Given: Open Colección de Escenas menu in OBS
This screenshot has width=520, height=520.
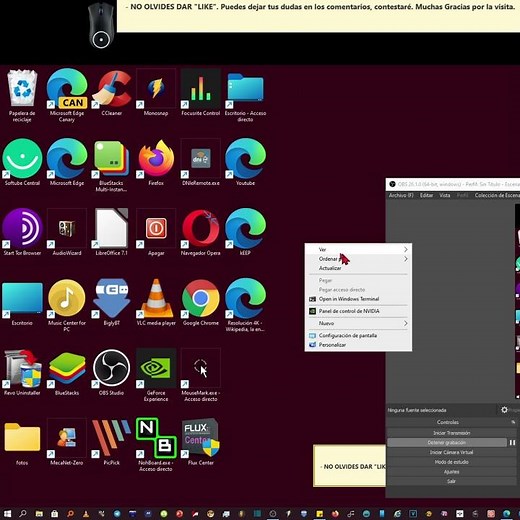Looking at the screenshot, I should 497,195.
